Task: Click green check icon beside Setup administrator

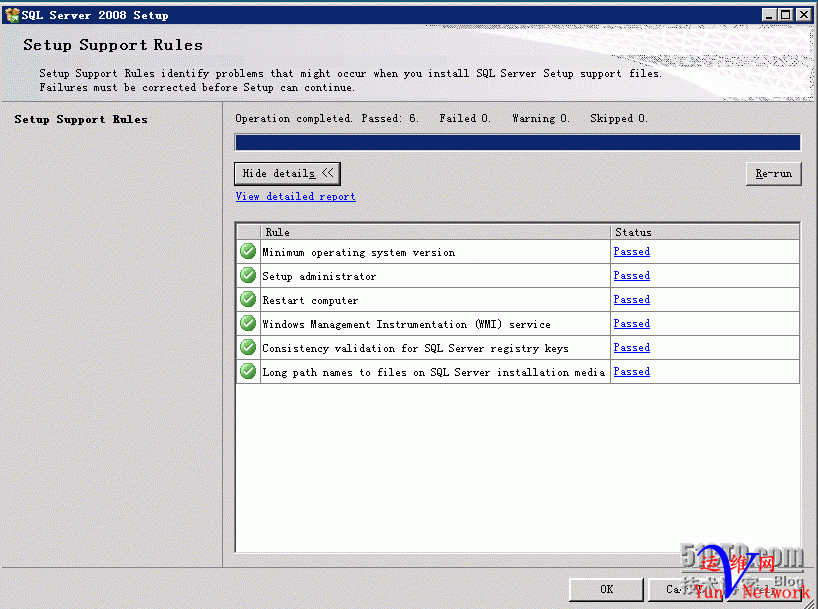Action: click(248, 276)
